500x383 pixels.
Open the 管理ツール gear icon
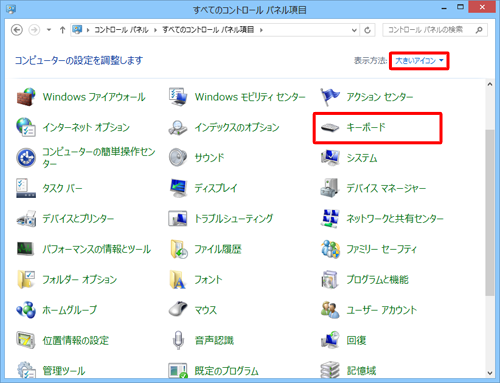26,370
